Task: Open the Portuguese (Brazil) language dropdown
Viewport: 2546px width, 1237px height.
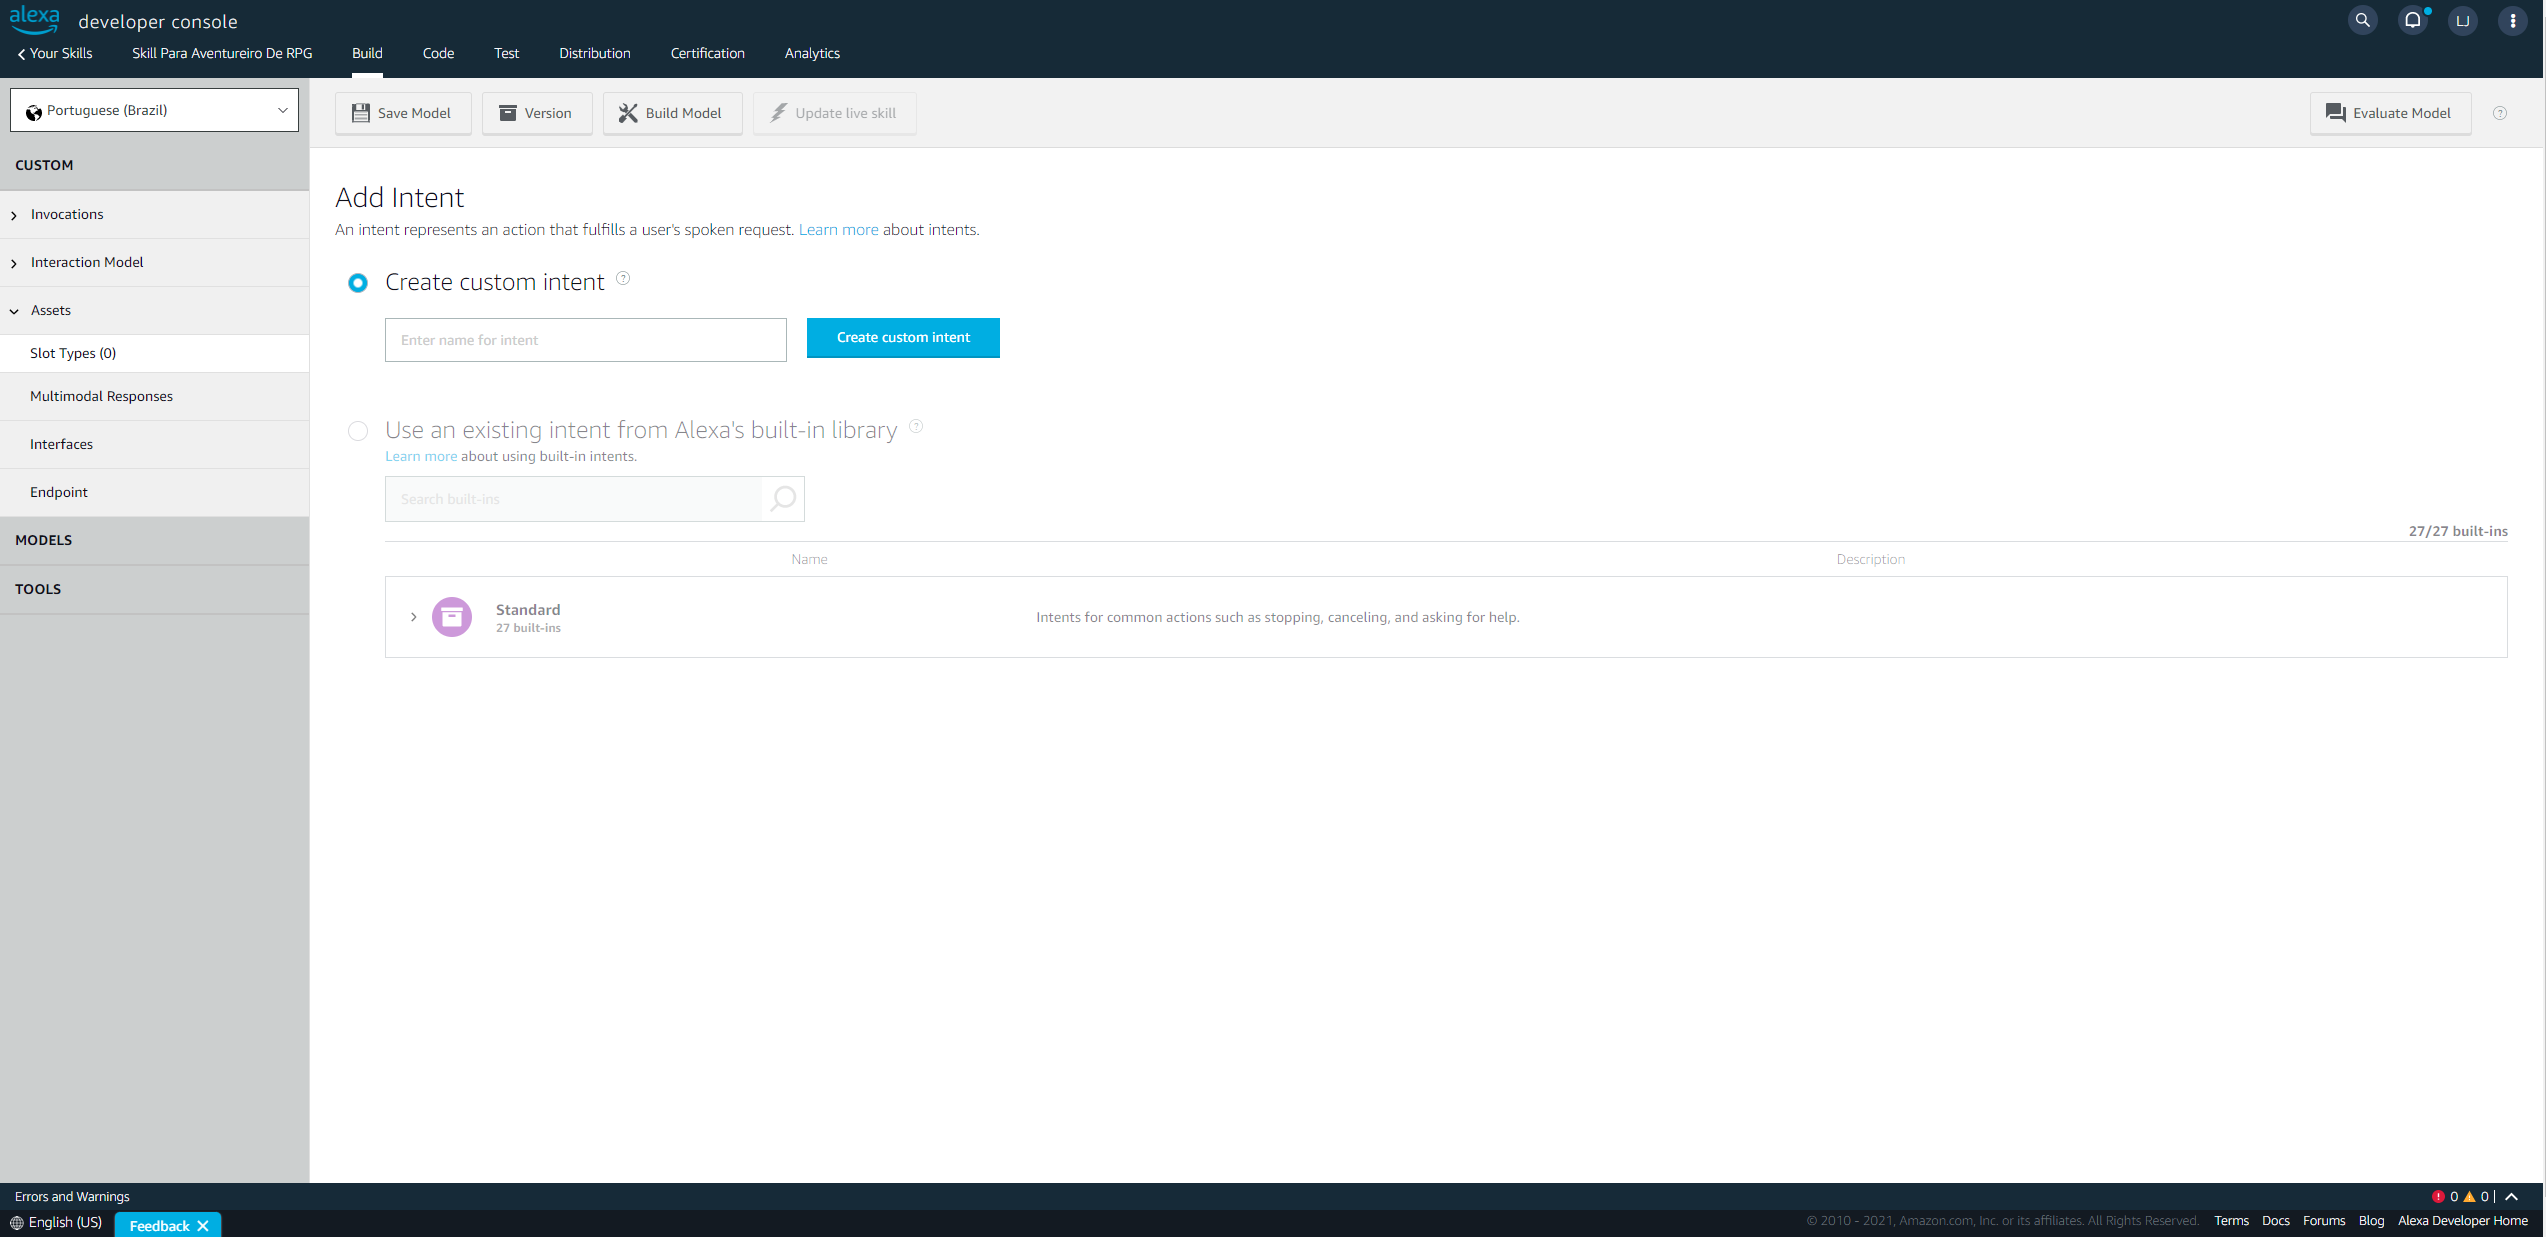Action: pyautogui.click(x=154, y=110)
